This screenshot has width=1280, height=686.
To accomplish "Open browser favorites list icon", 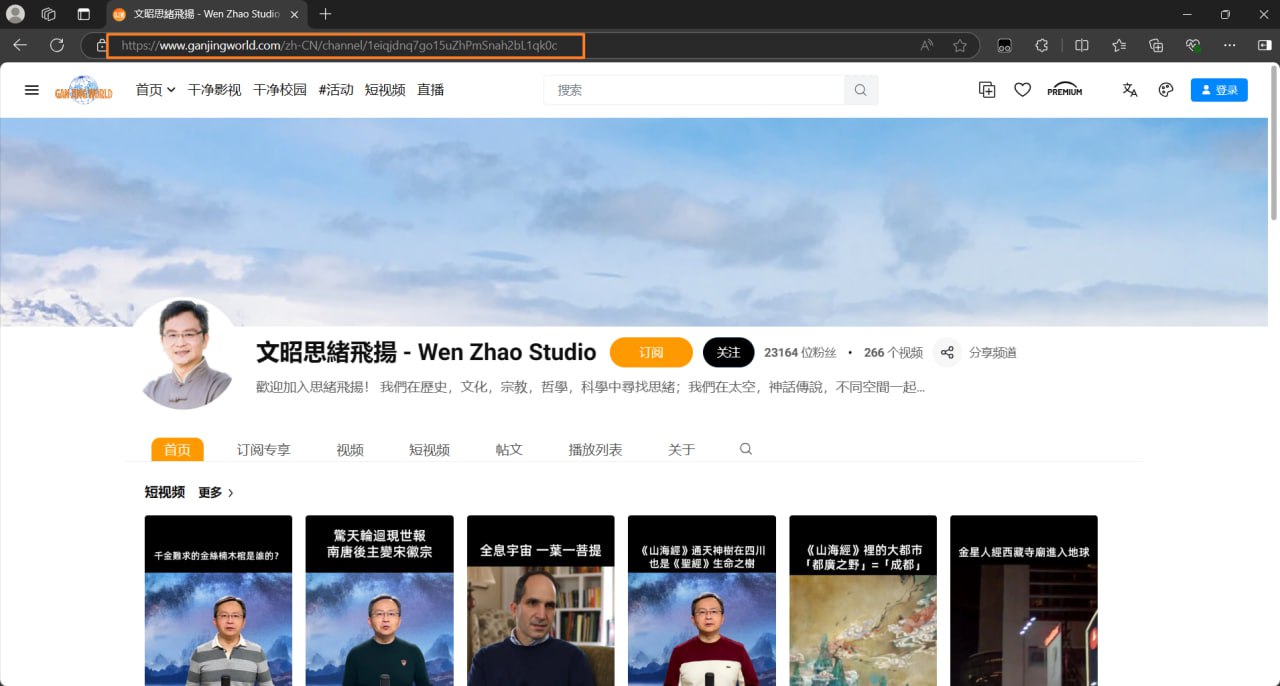I will (x=1119, y=45).
